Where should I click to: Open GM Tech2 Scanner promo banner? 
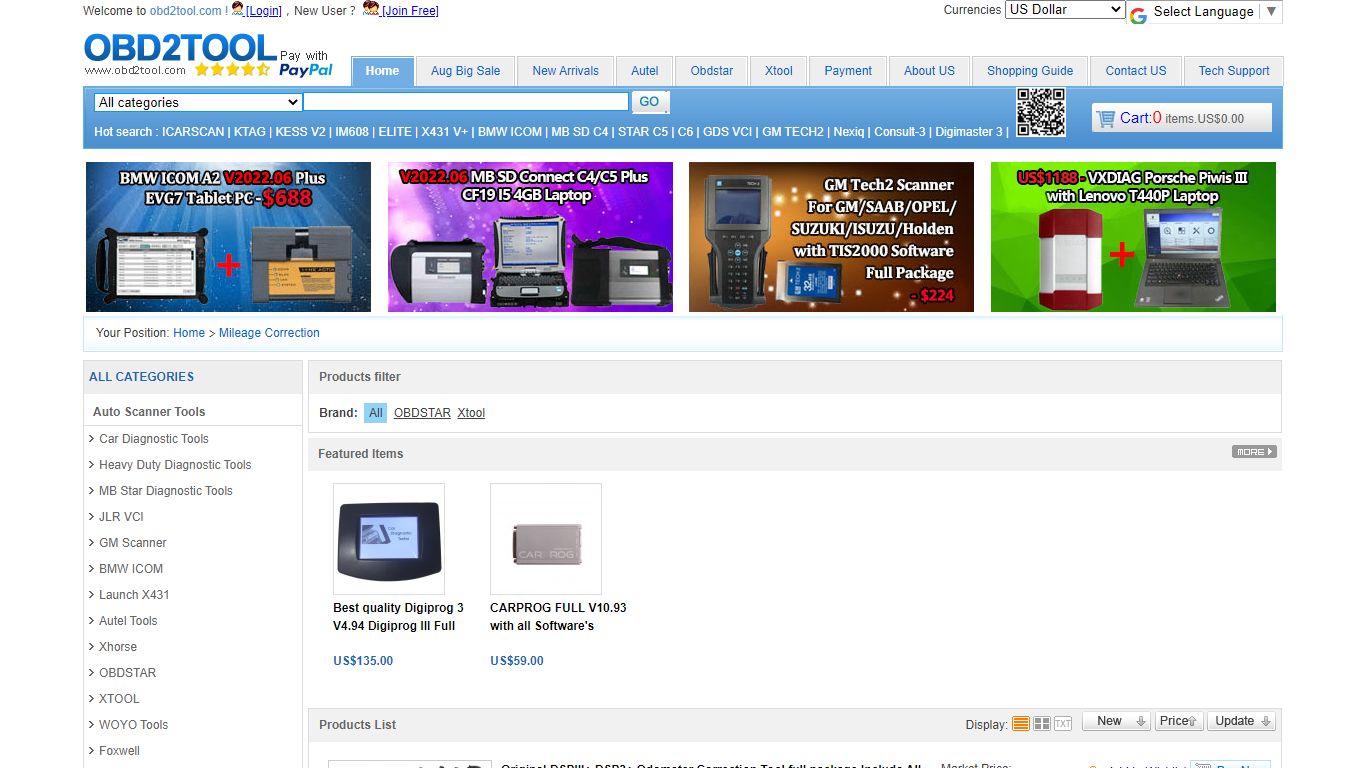(x=831, y=237)
